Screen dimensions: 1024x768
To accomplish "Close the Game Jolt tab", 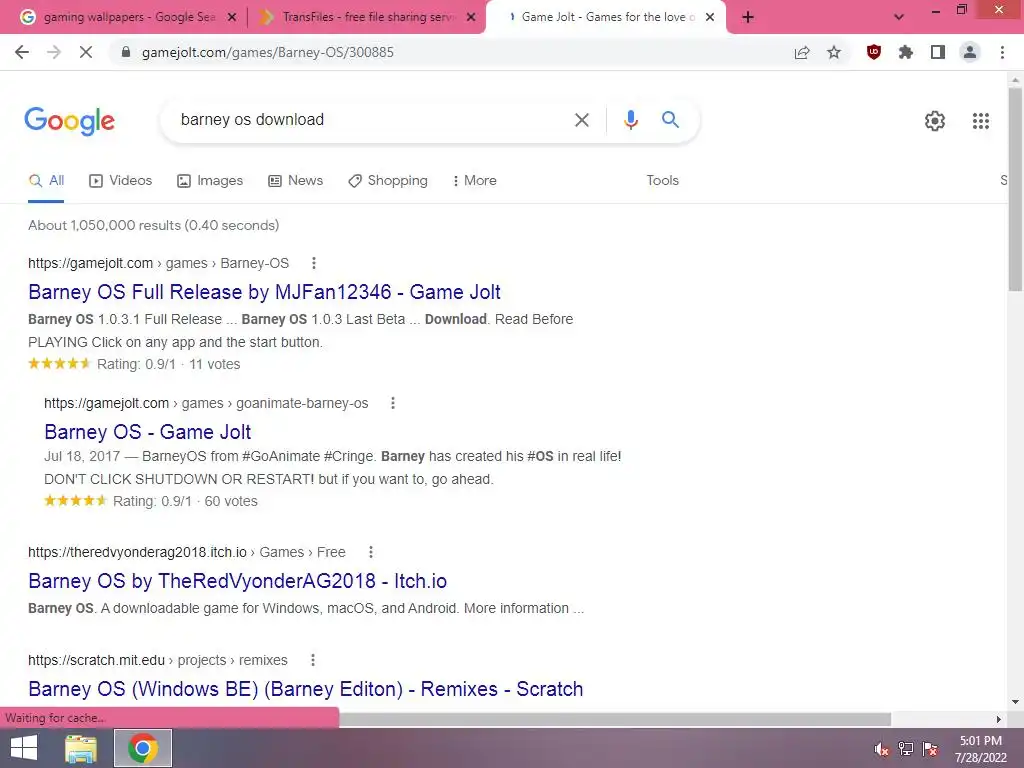I will pyautogui.click(x=710, y=18).
